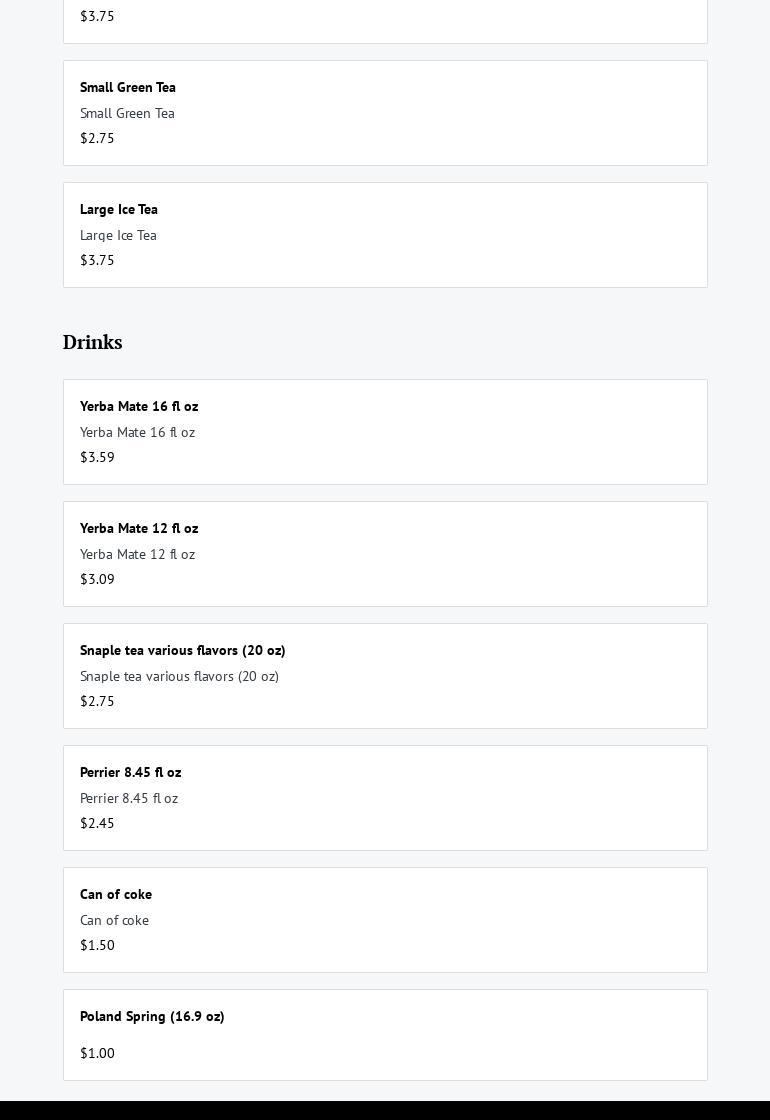Click the Large Ice Tea item title
This screenshot has height=1120, width=770.
[x=119, y=209]
